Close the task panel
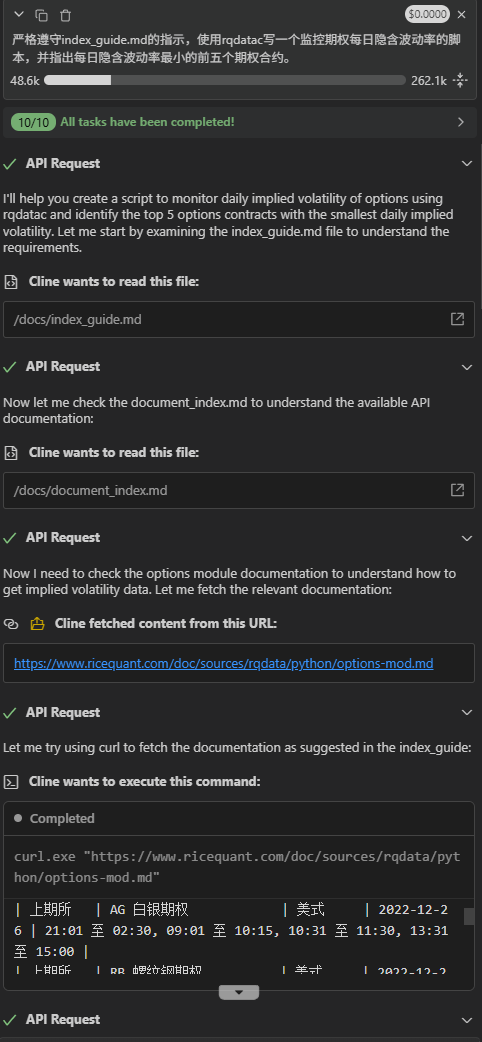Viewport: 482px width, 1042px height. tap(461, 15)
